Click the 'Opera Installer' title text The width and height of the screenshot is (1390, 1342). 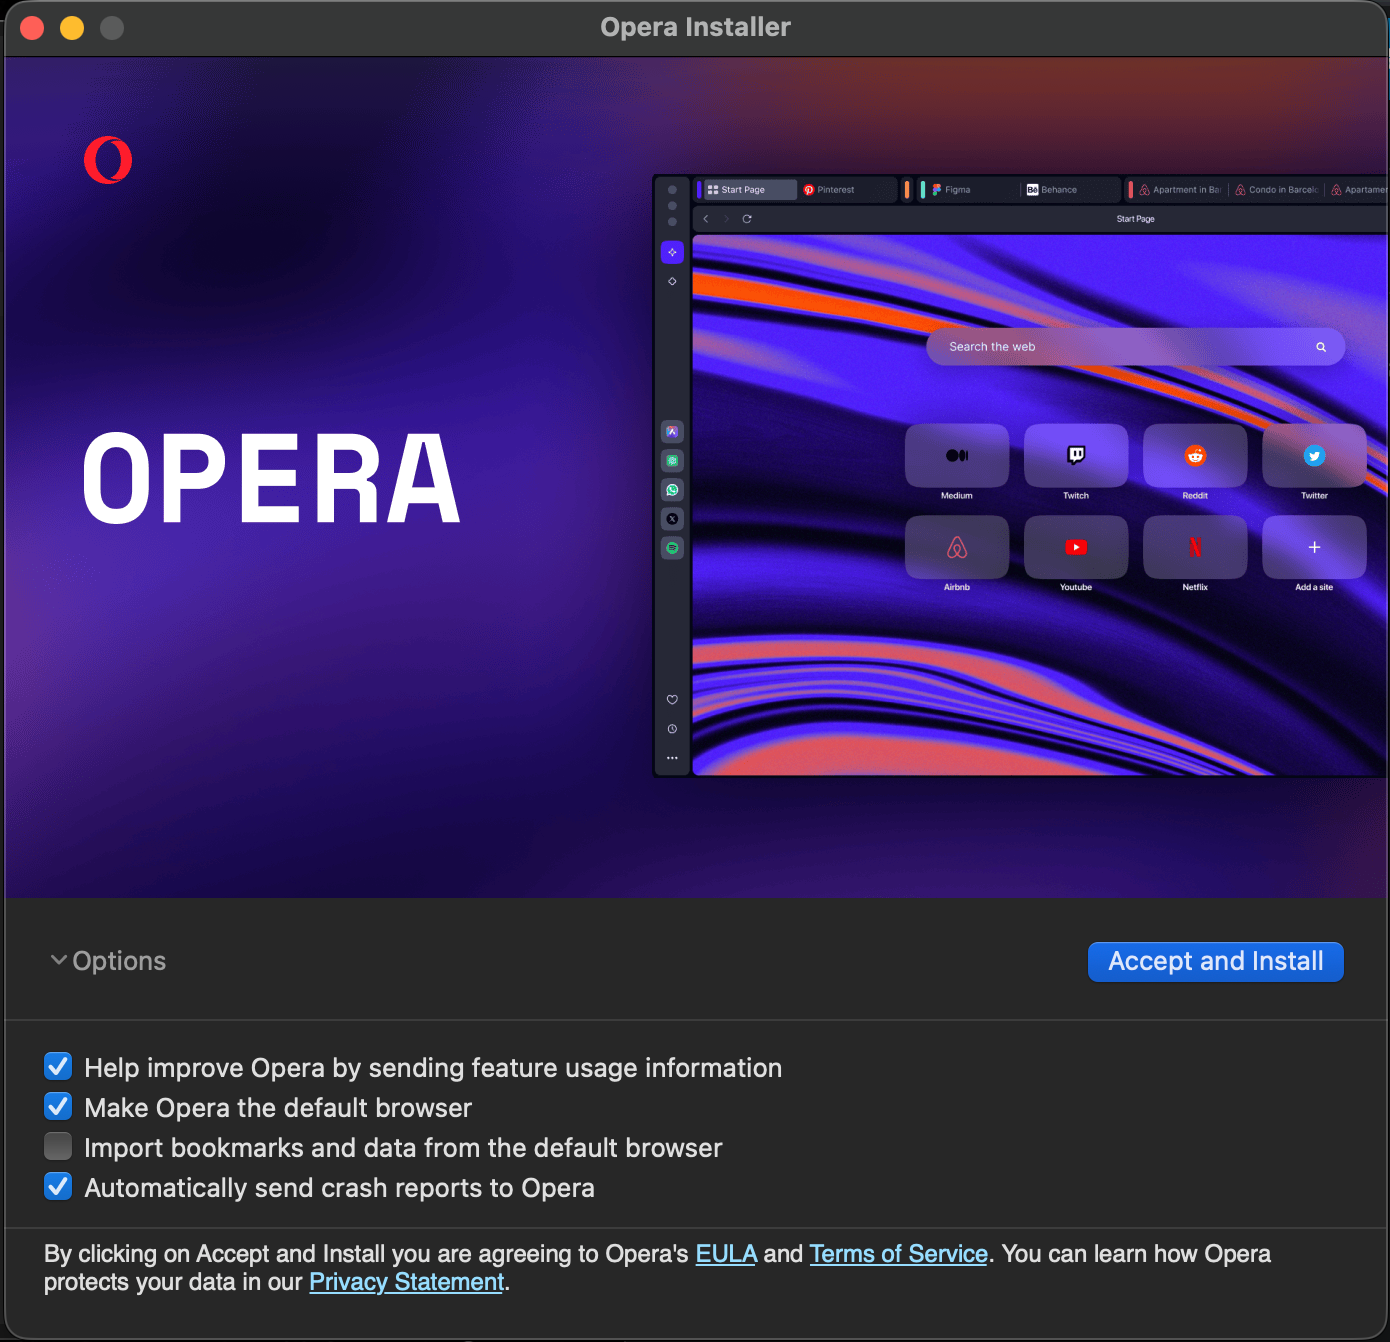(695, 27)
